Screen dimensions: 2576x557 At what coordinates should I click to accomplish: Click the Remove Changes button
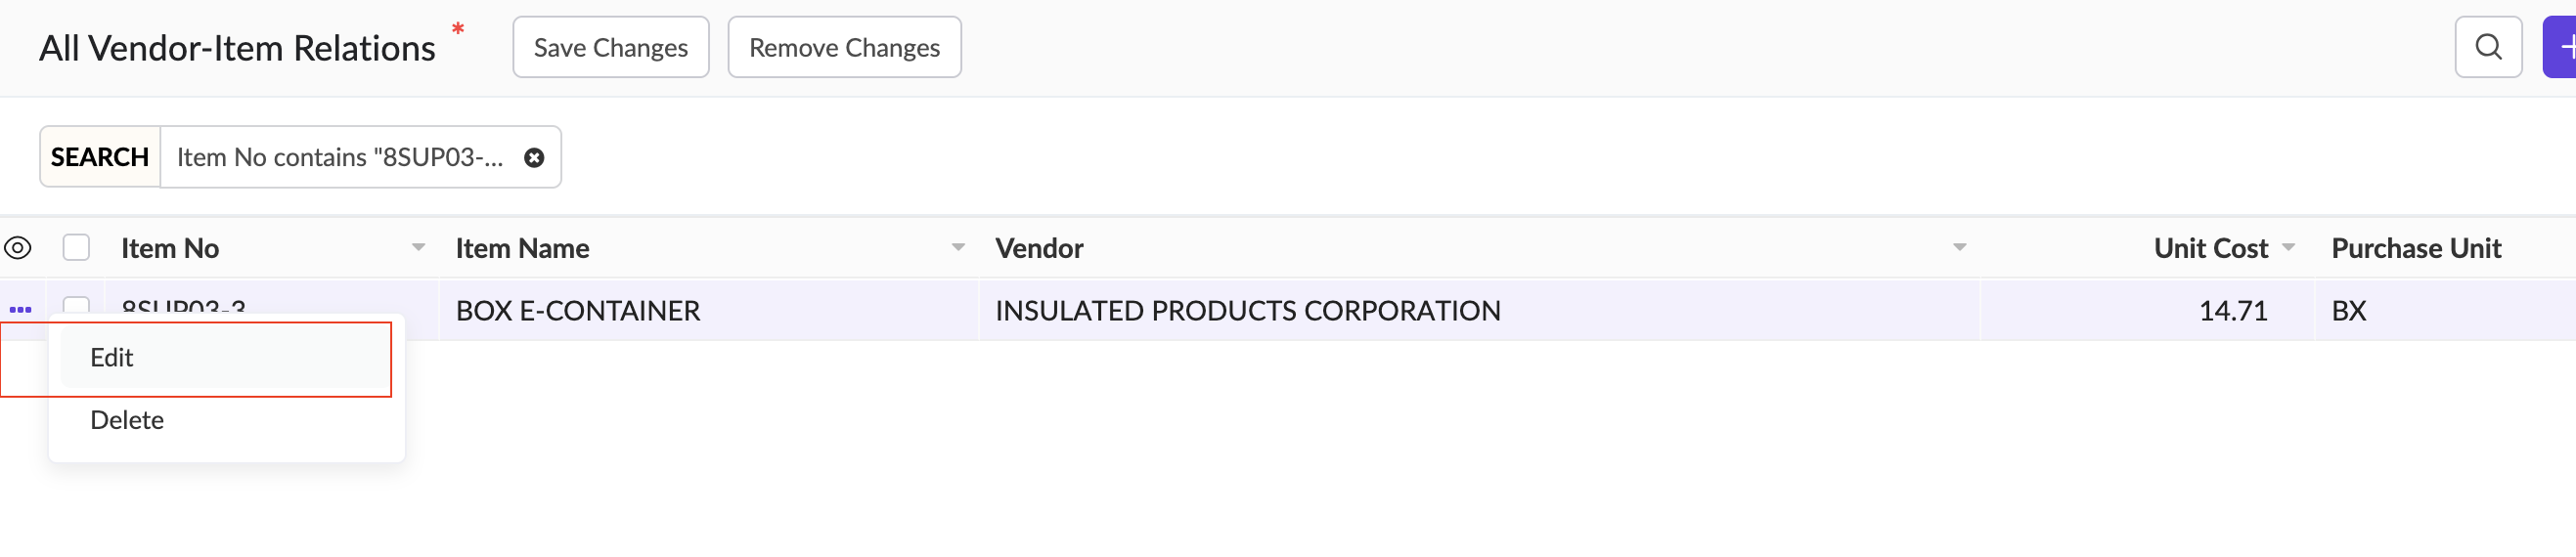click(843, 47)
